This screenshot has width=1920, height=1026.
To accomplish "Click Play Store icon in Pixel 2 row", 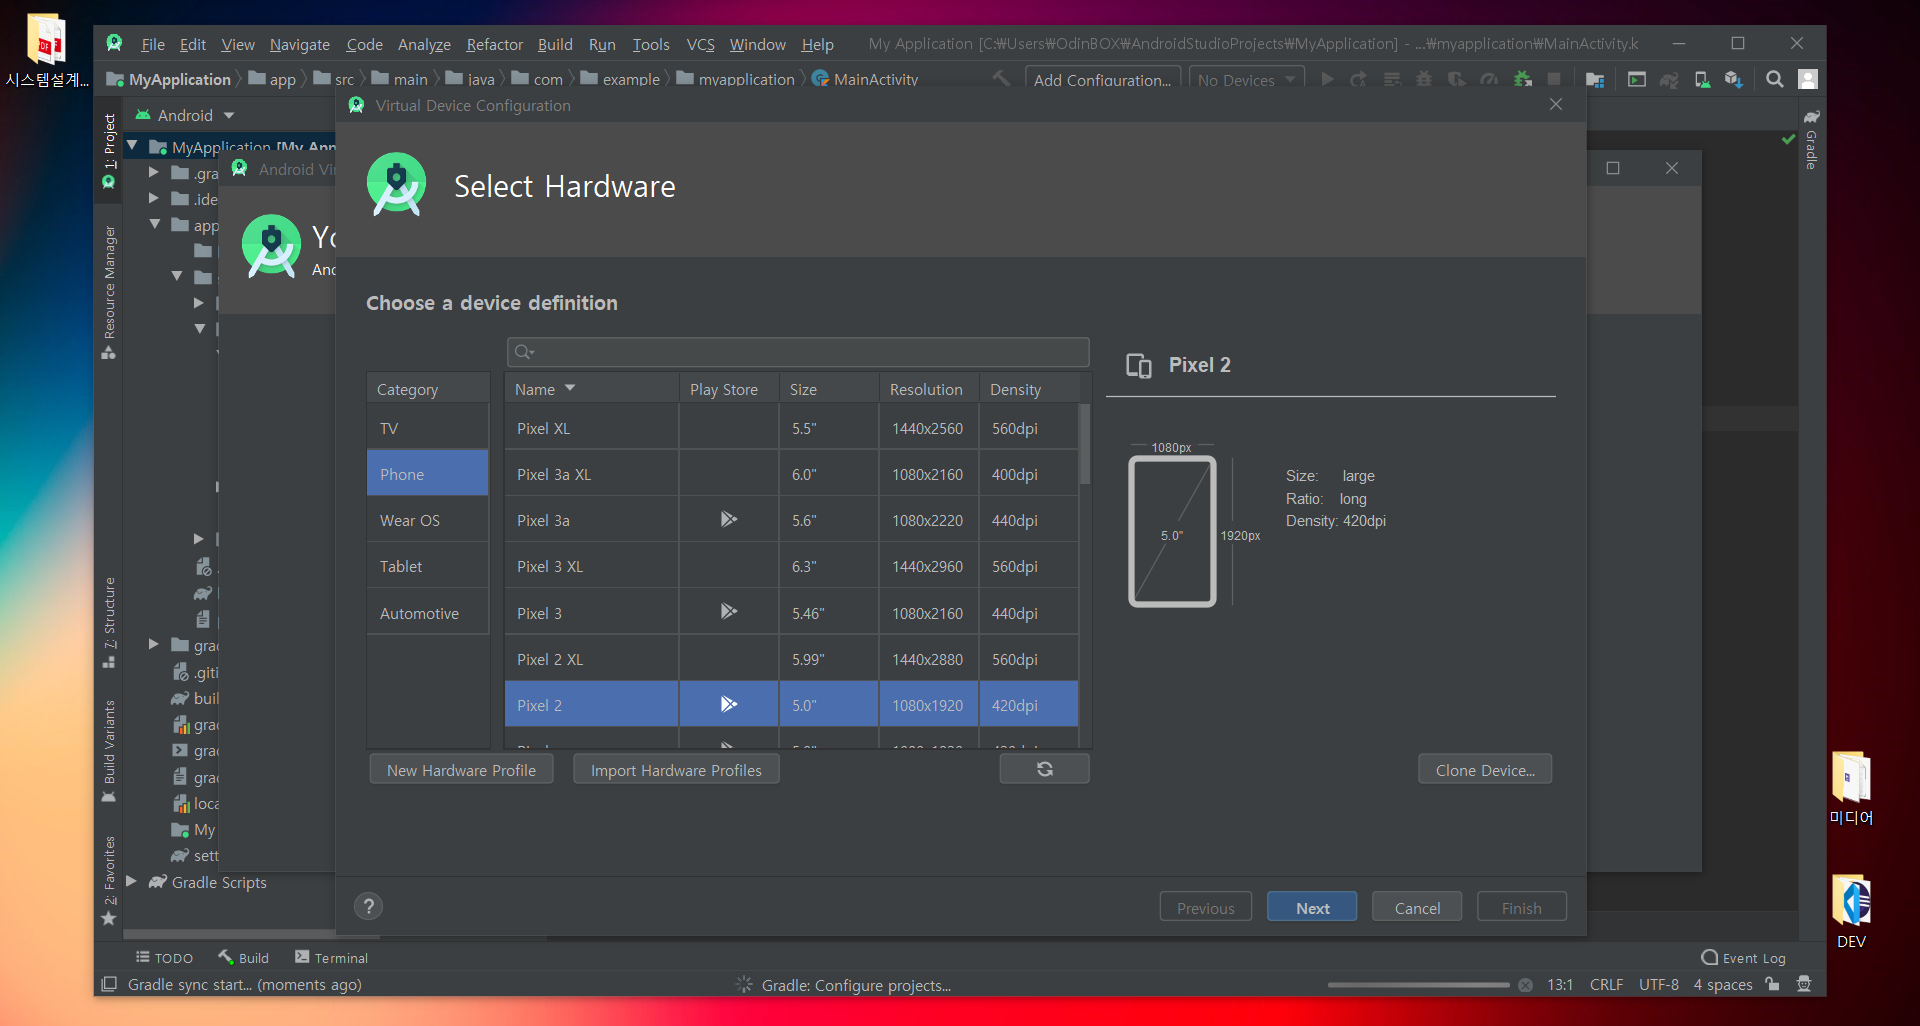I will (728, 704).
